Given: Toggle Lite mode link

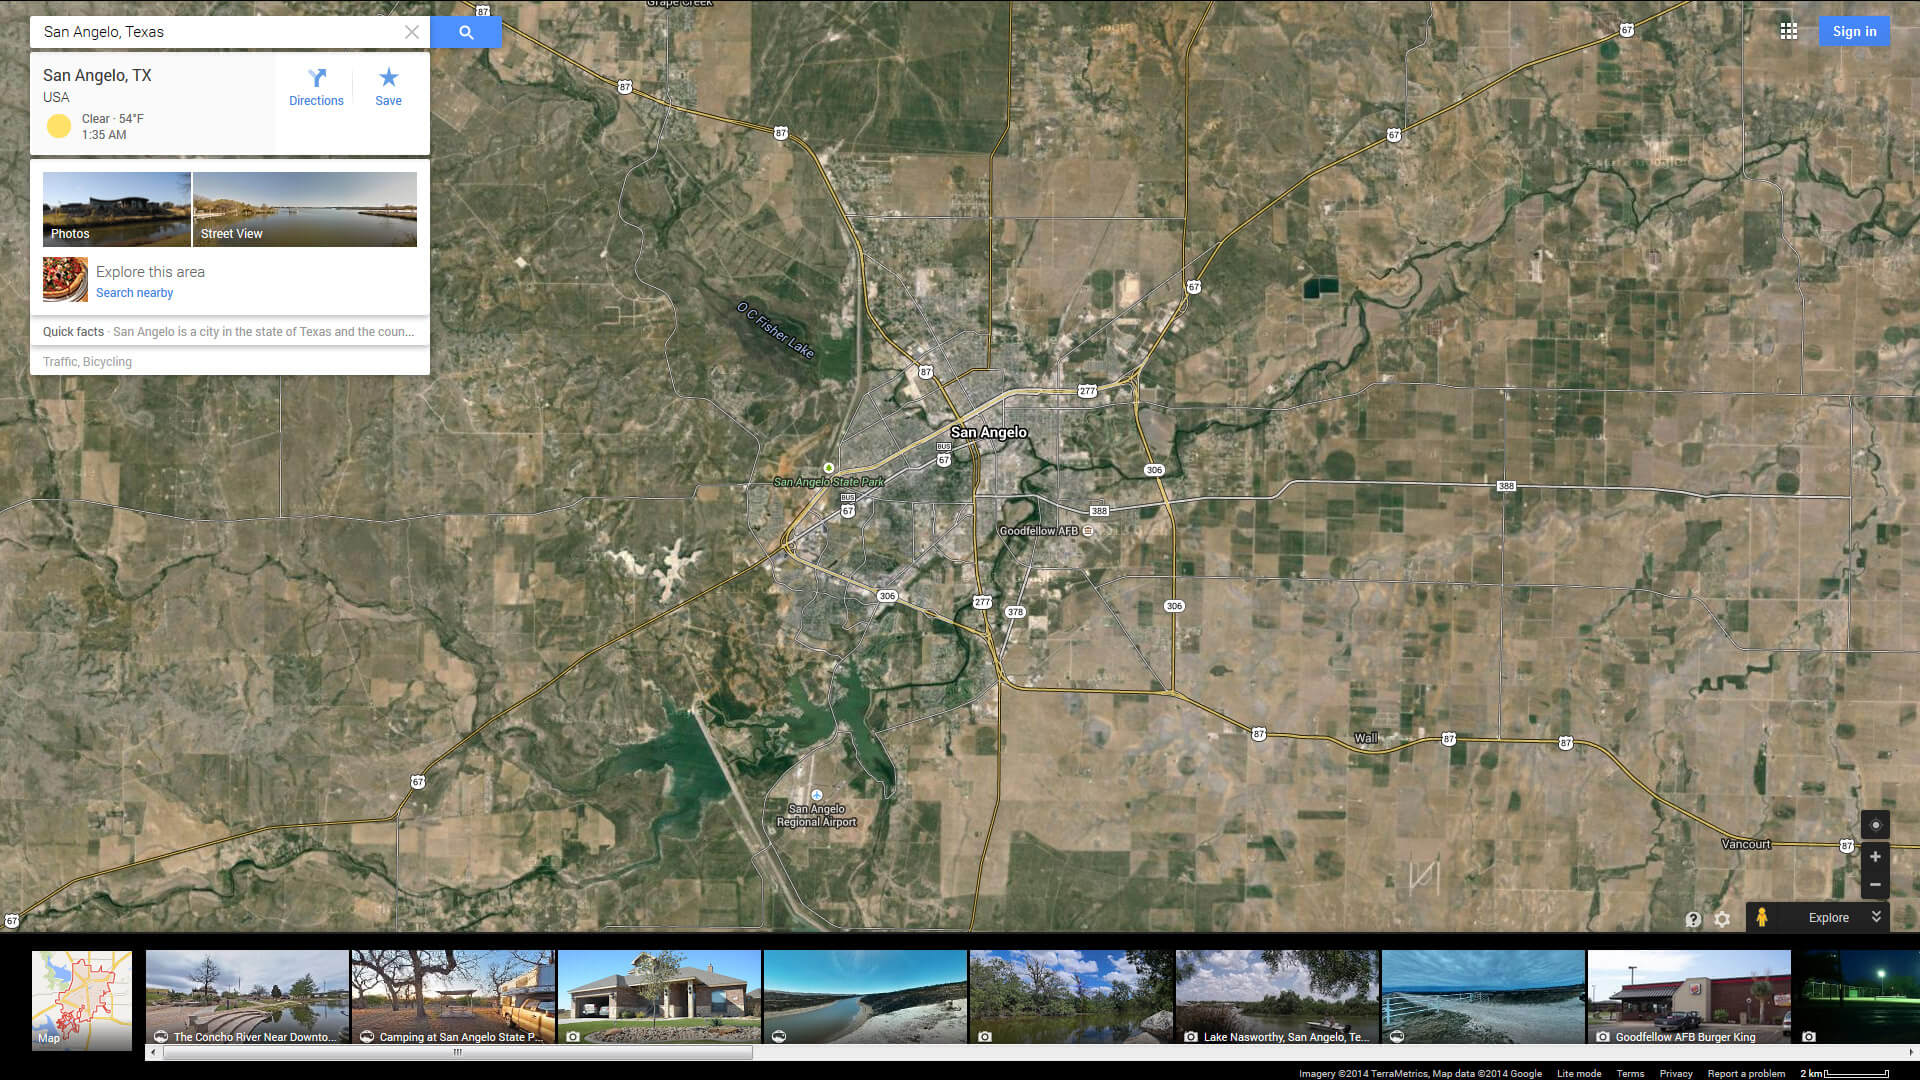Looking at the screenshot, I should coord(1578,1073).
